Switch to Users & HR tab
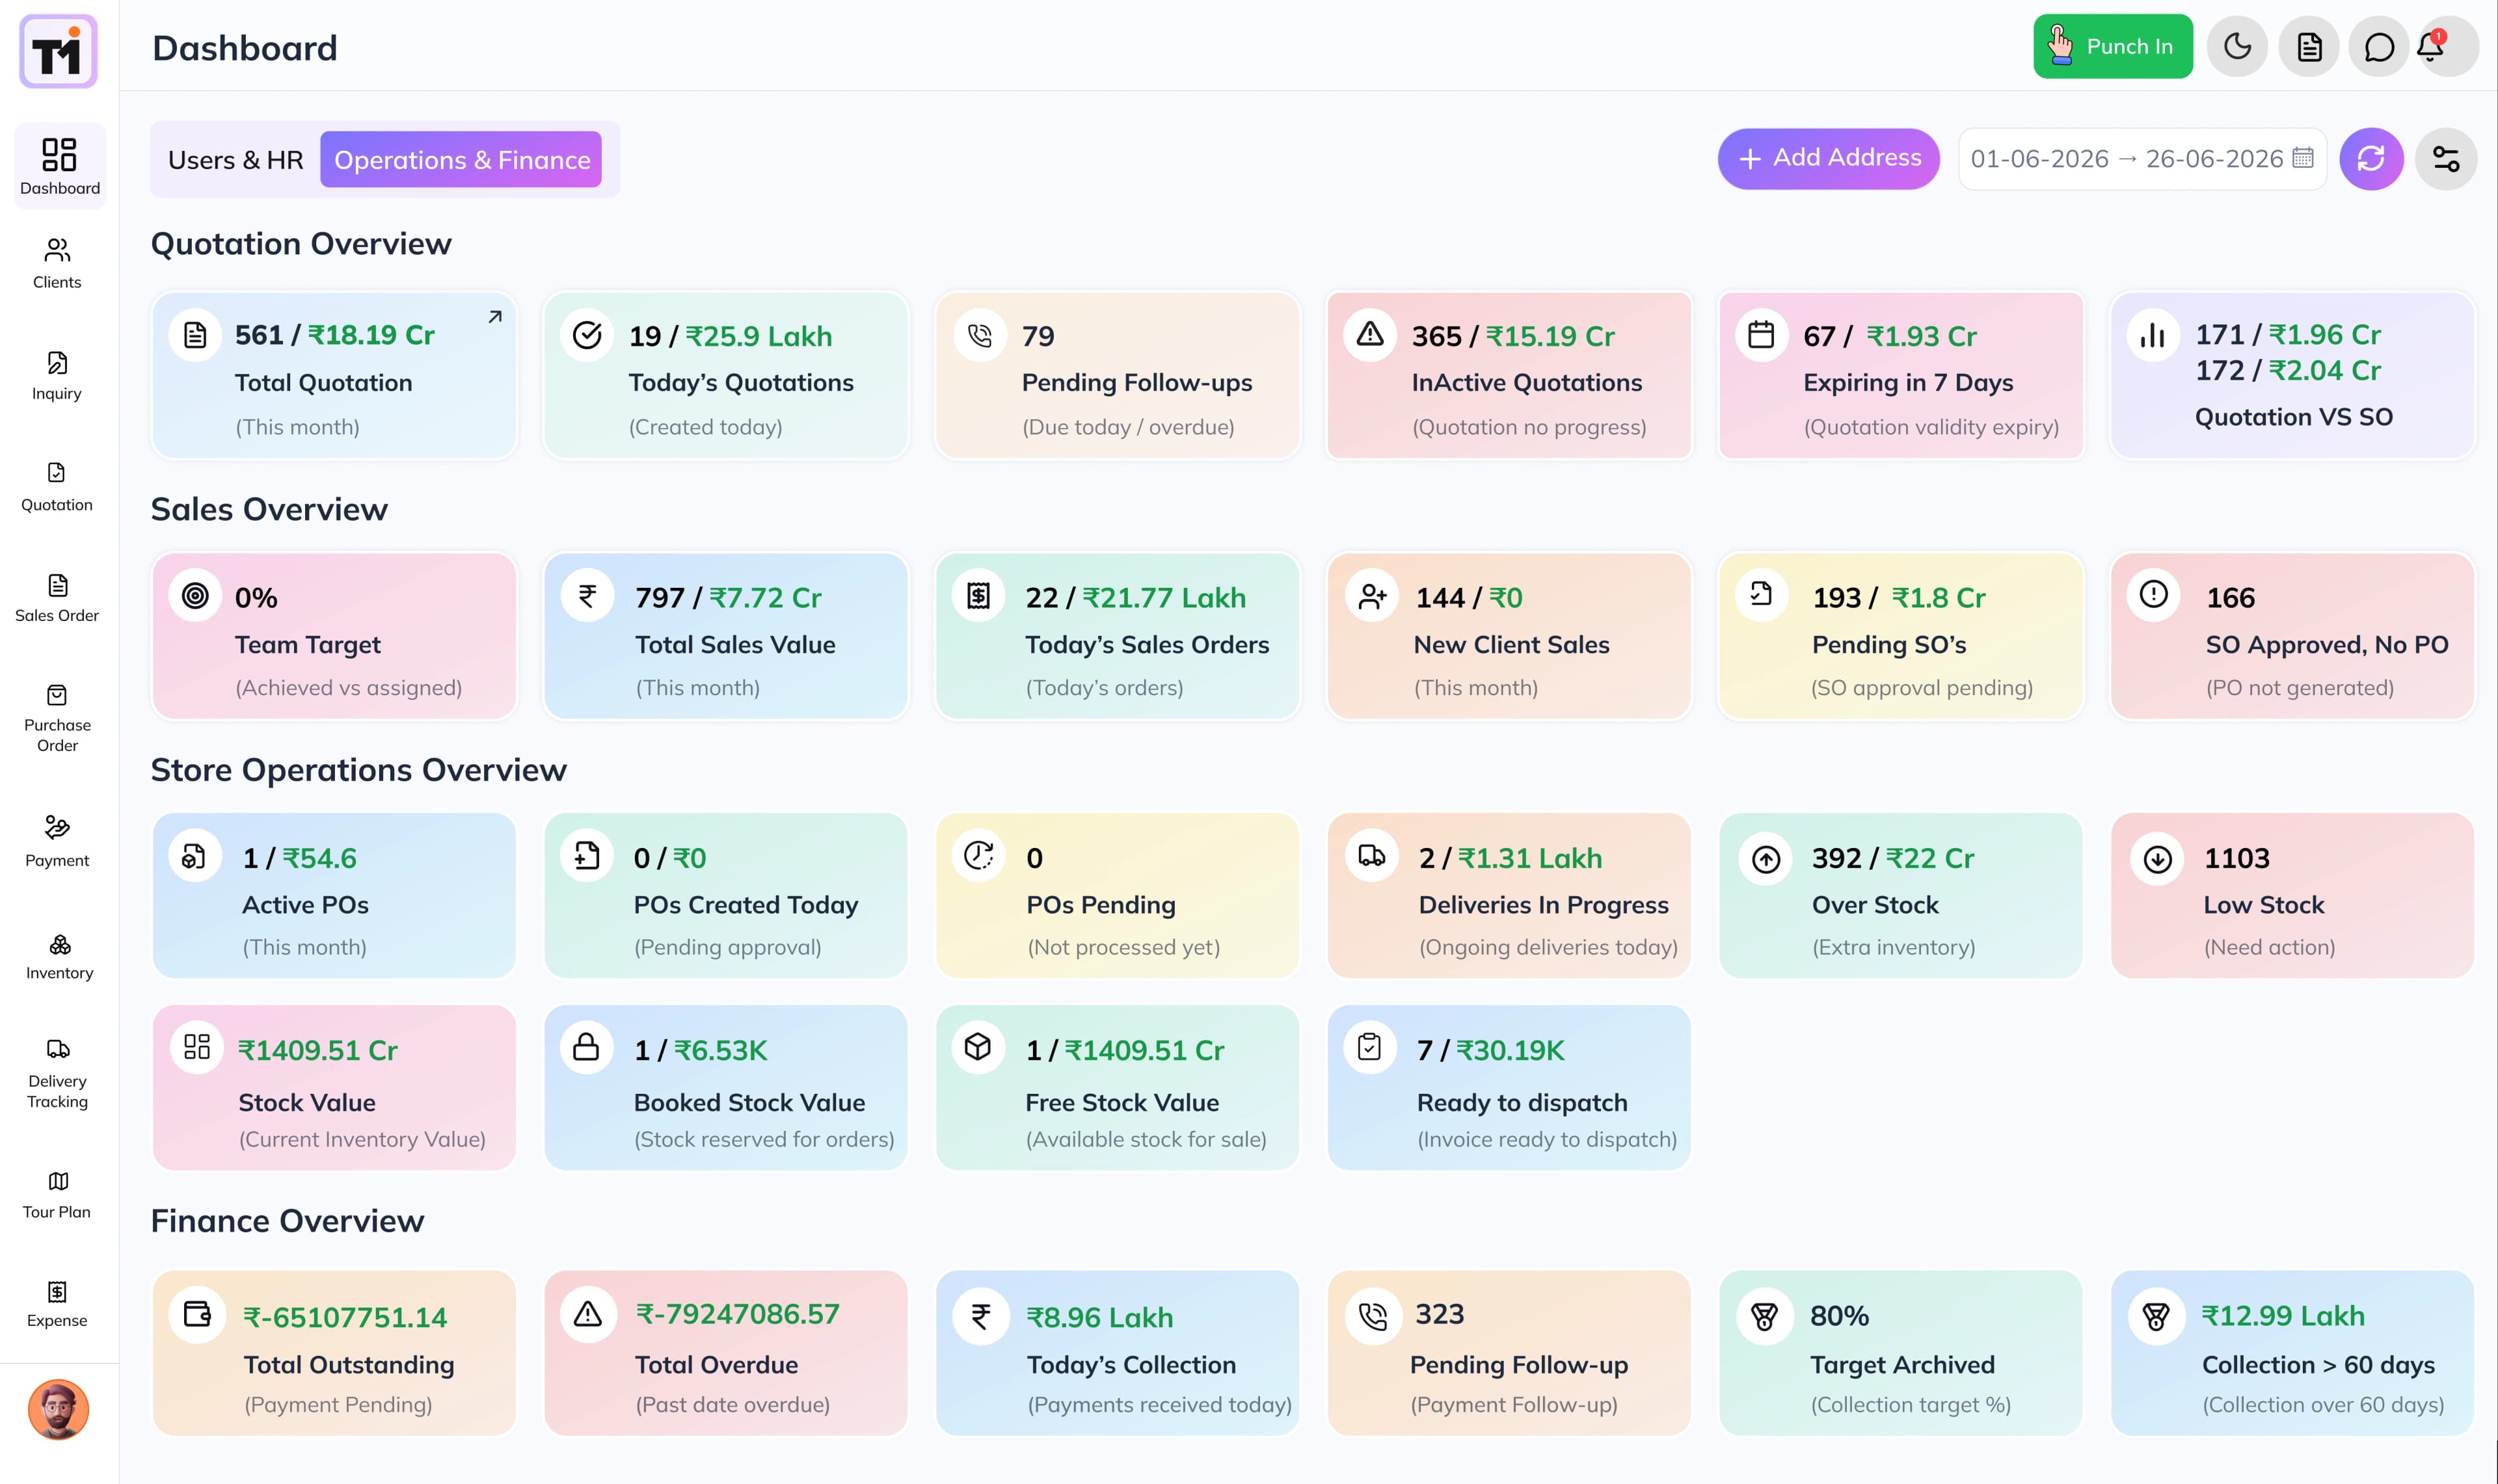This screenshot has width=2498, height=1484. pos(235,159)
